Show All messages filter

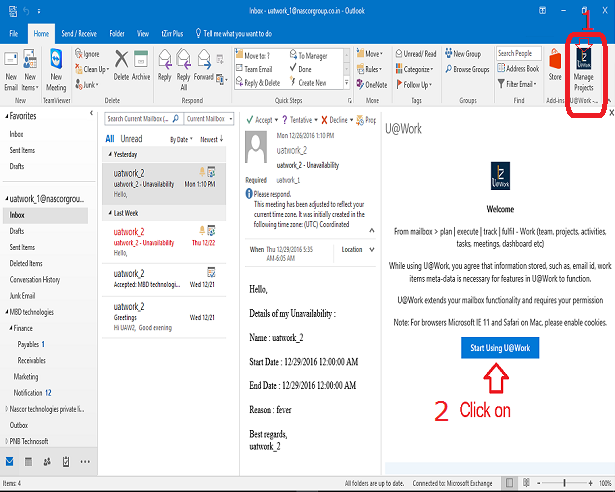(x=109, y=139)
